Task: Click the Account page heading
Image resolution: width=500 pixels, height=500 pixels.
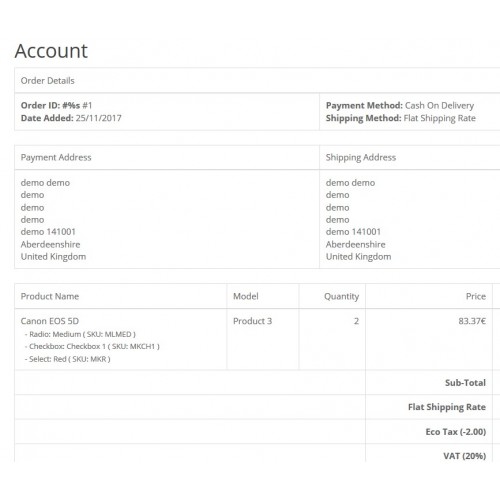Action: tap(51, 51)
